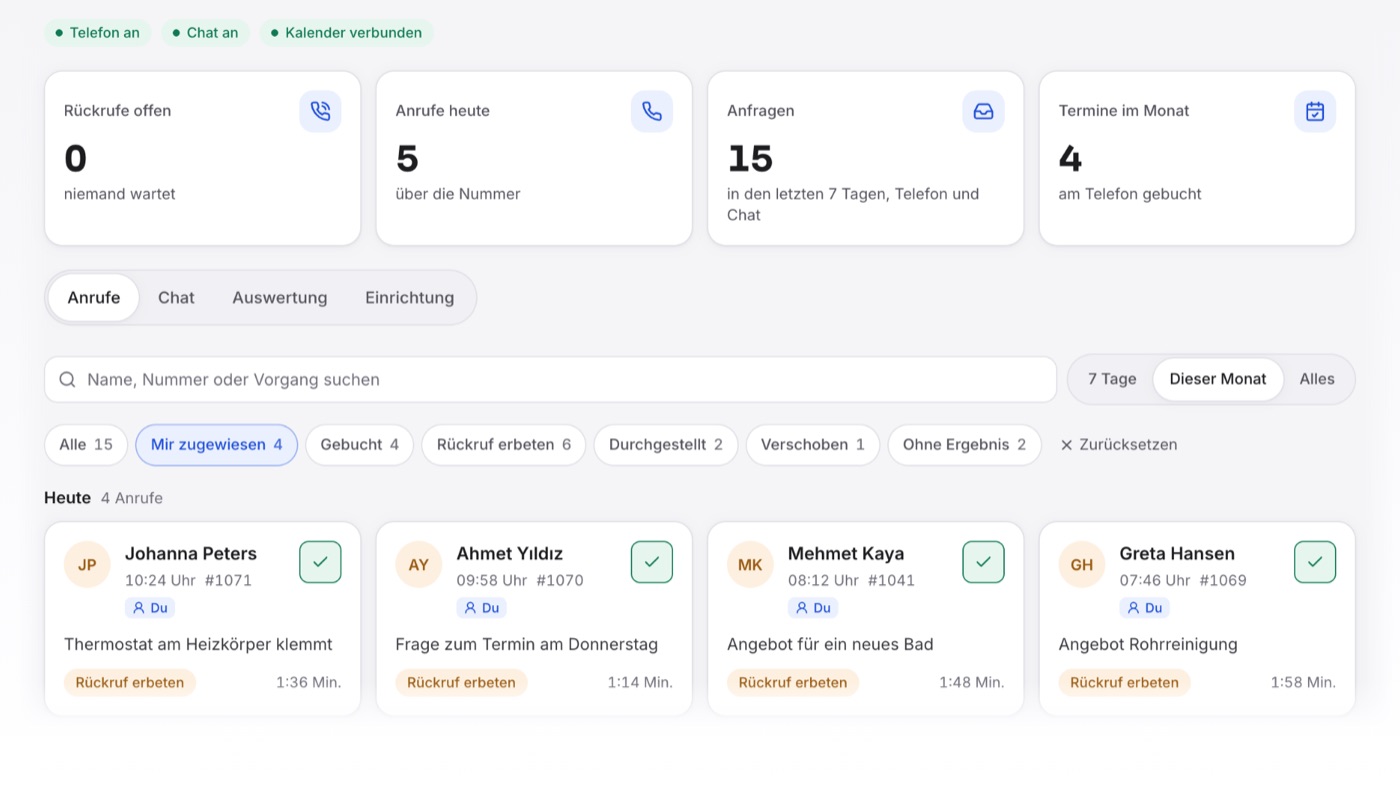The image size is (1400, 787).
Task: Filter by Alle 15 calls
Action: click(x=86, y=445)
